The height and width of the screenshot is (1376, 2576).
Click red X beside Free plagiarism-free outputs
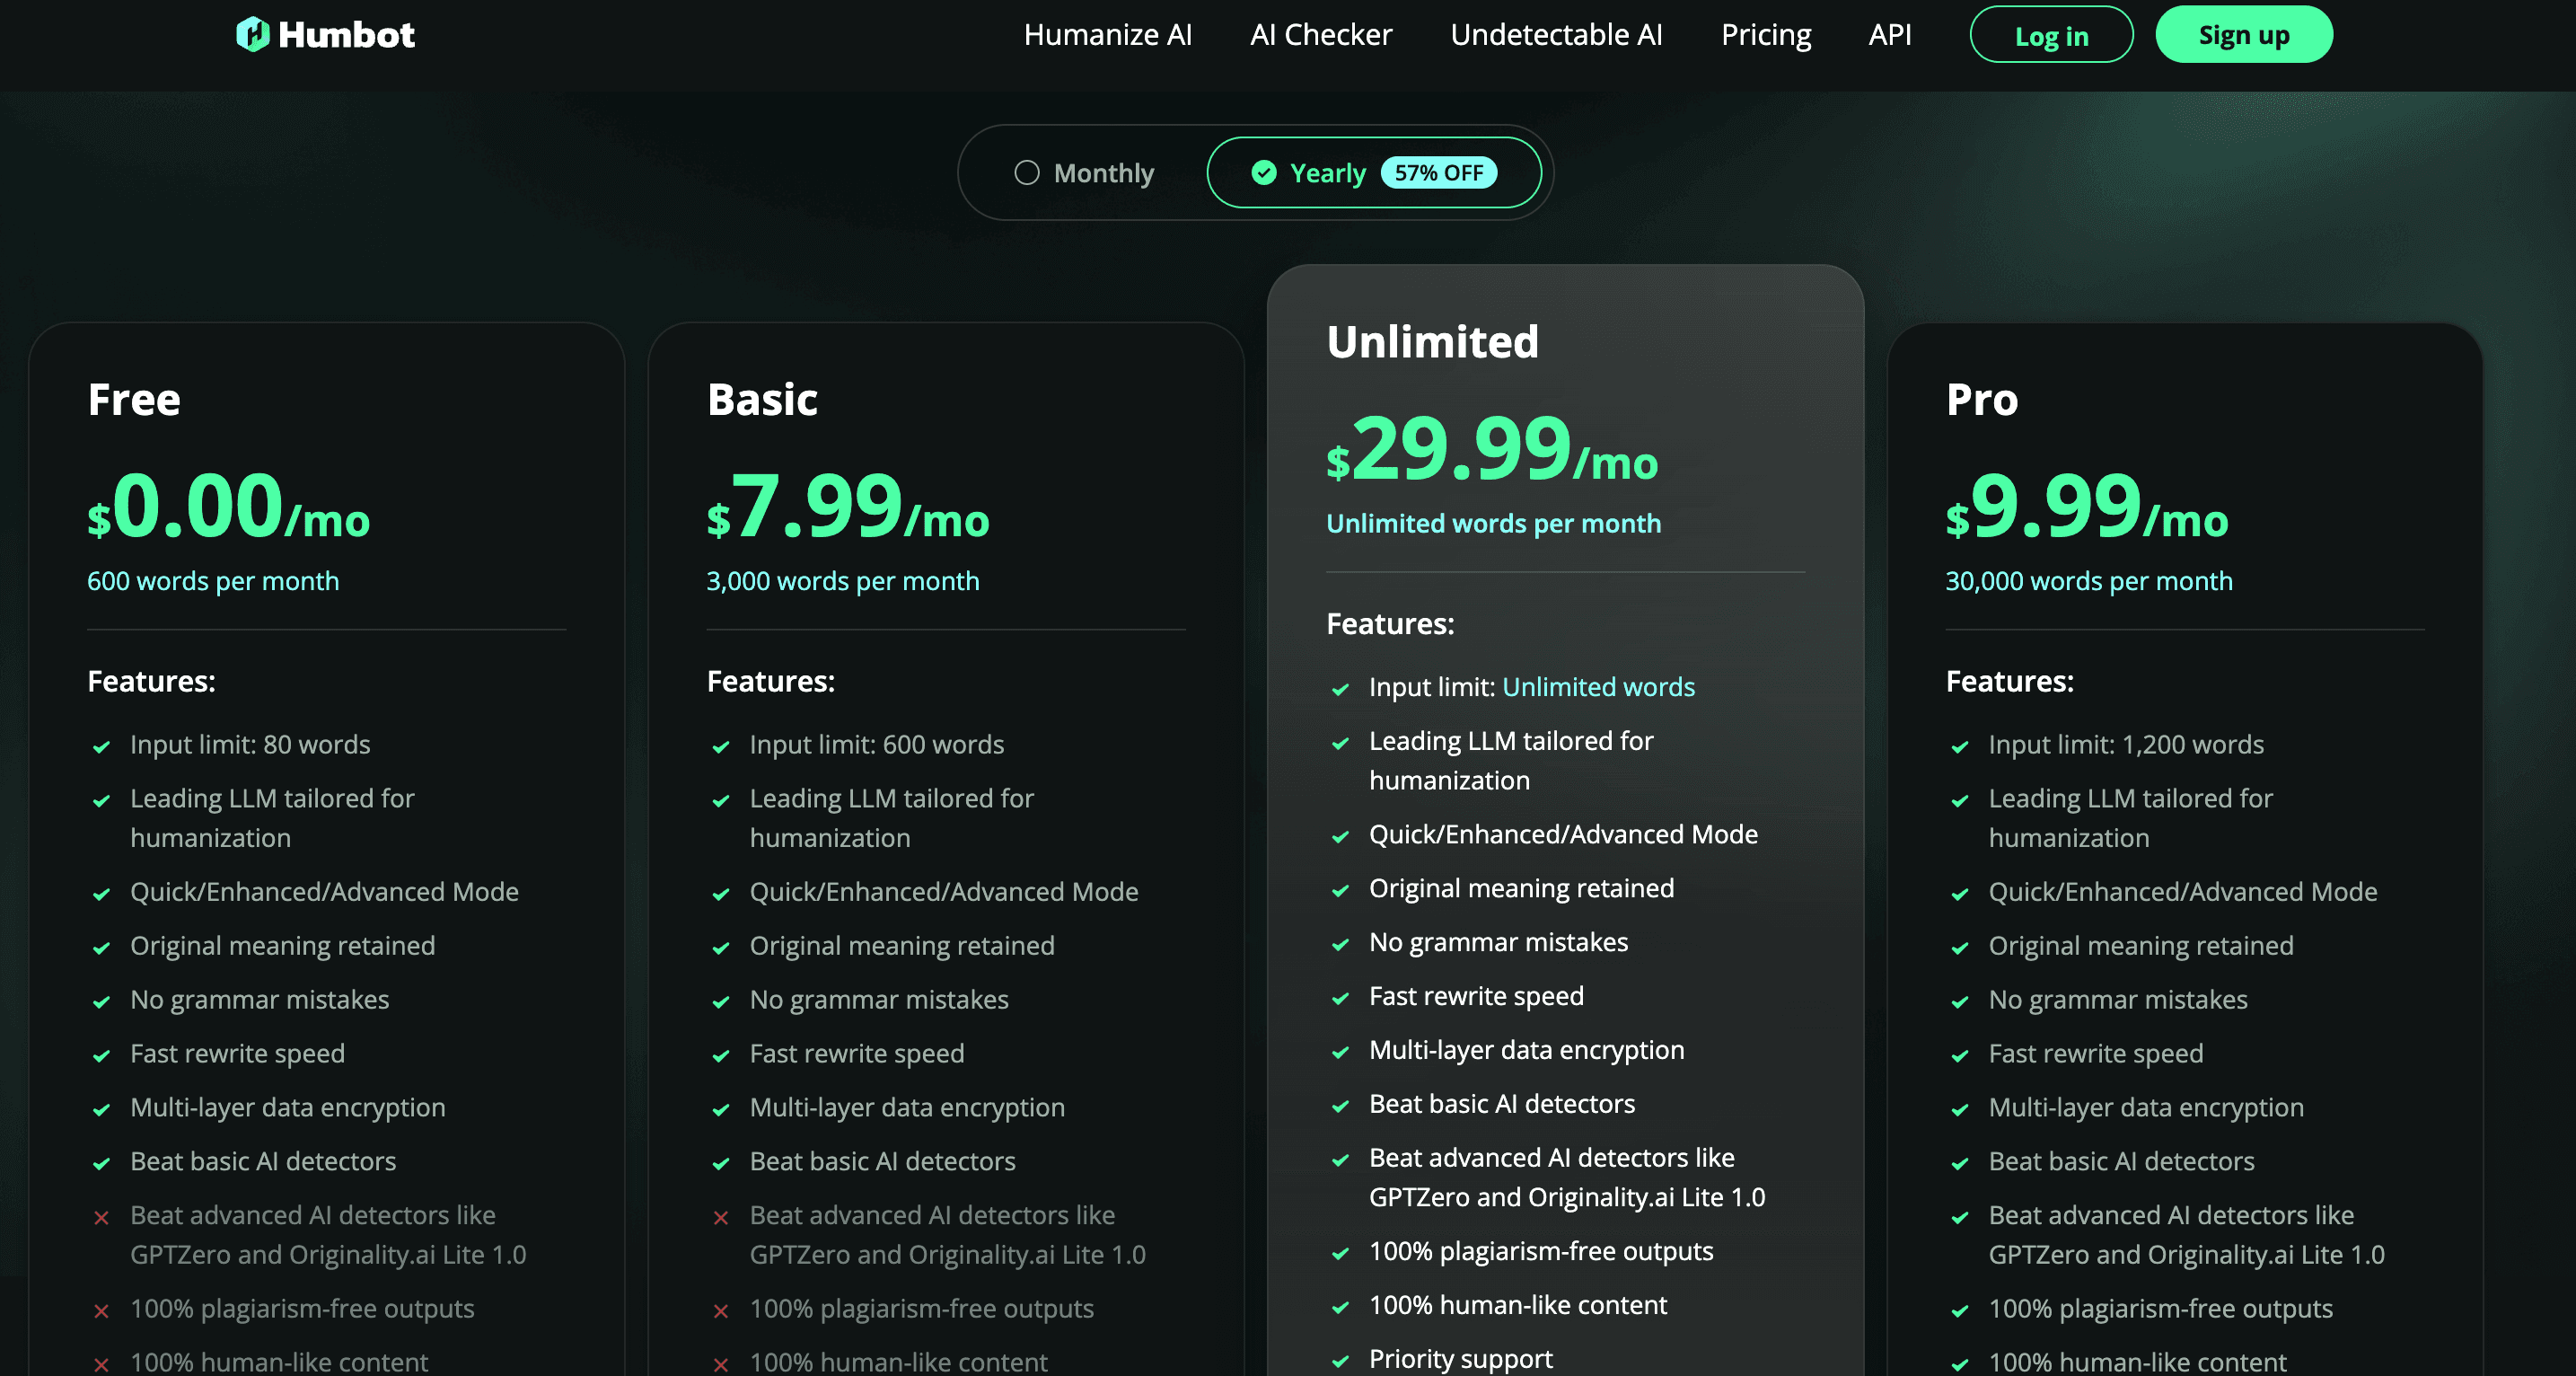click(x=101, y=1311)
